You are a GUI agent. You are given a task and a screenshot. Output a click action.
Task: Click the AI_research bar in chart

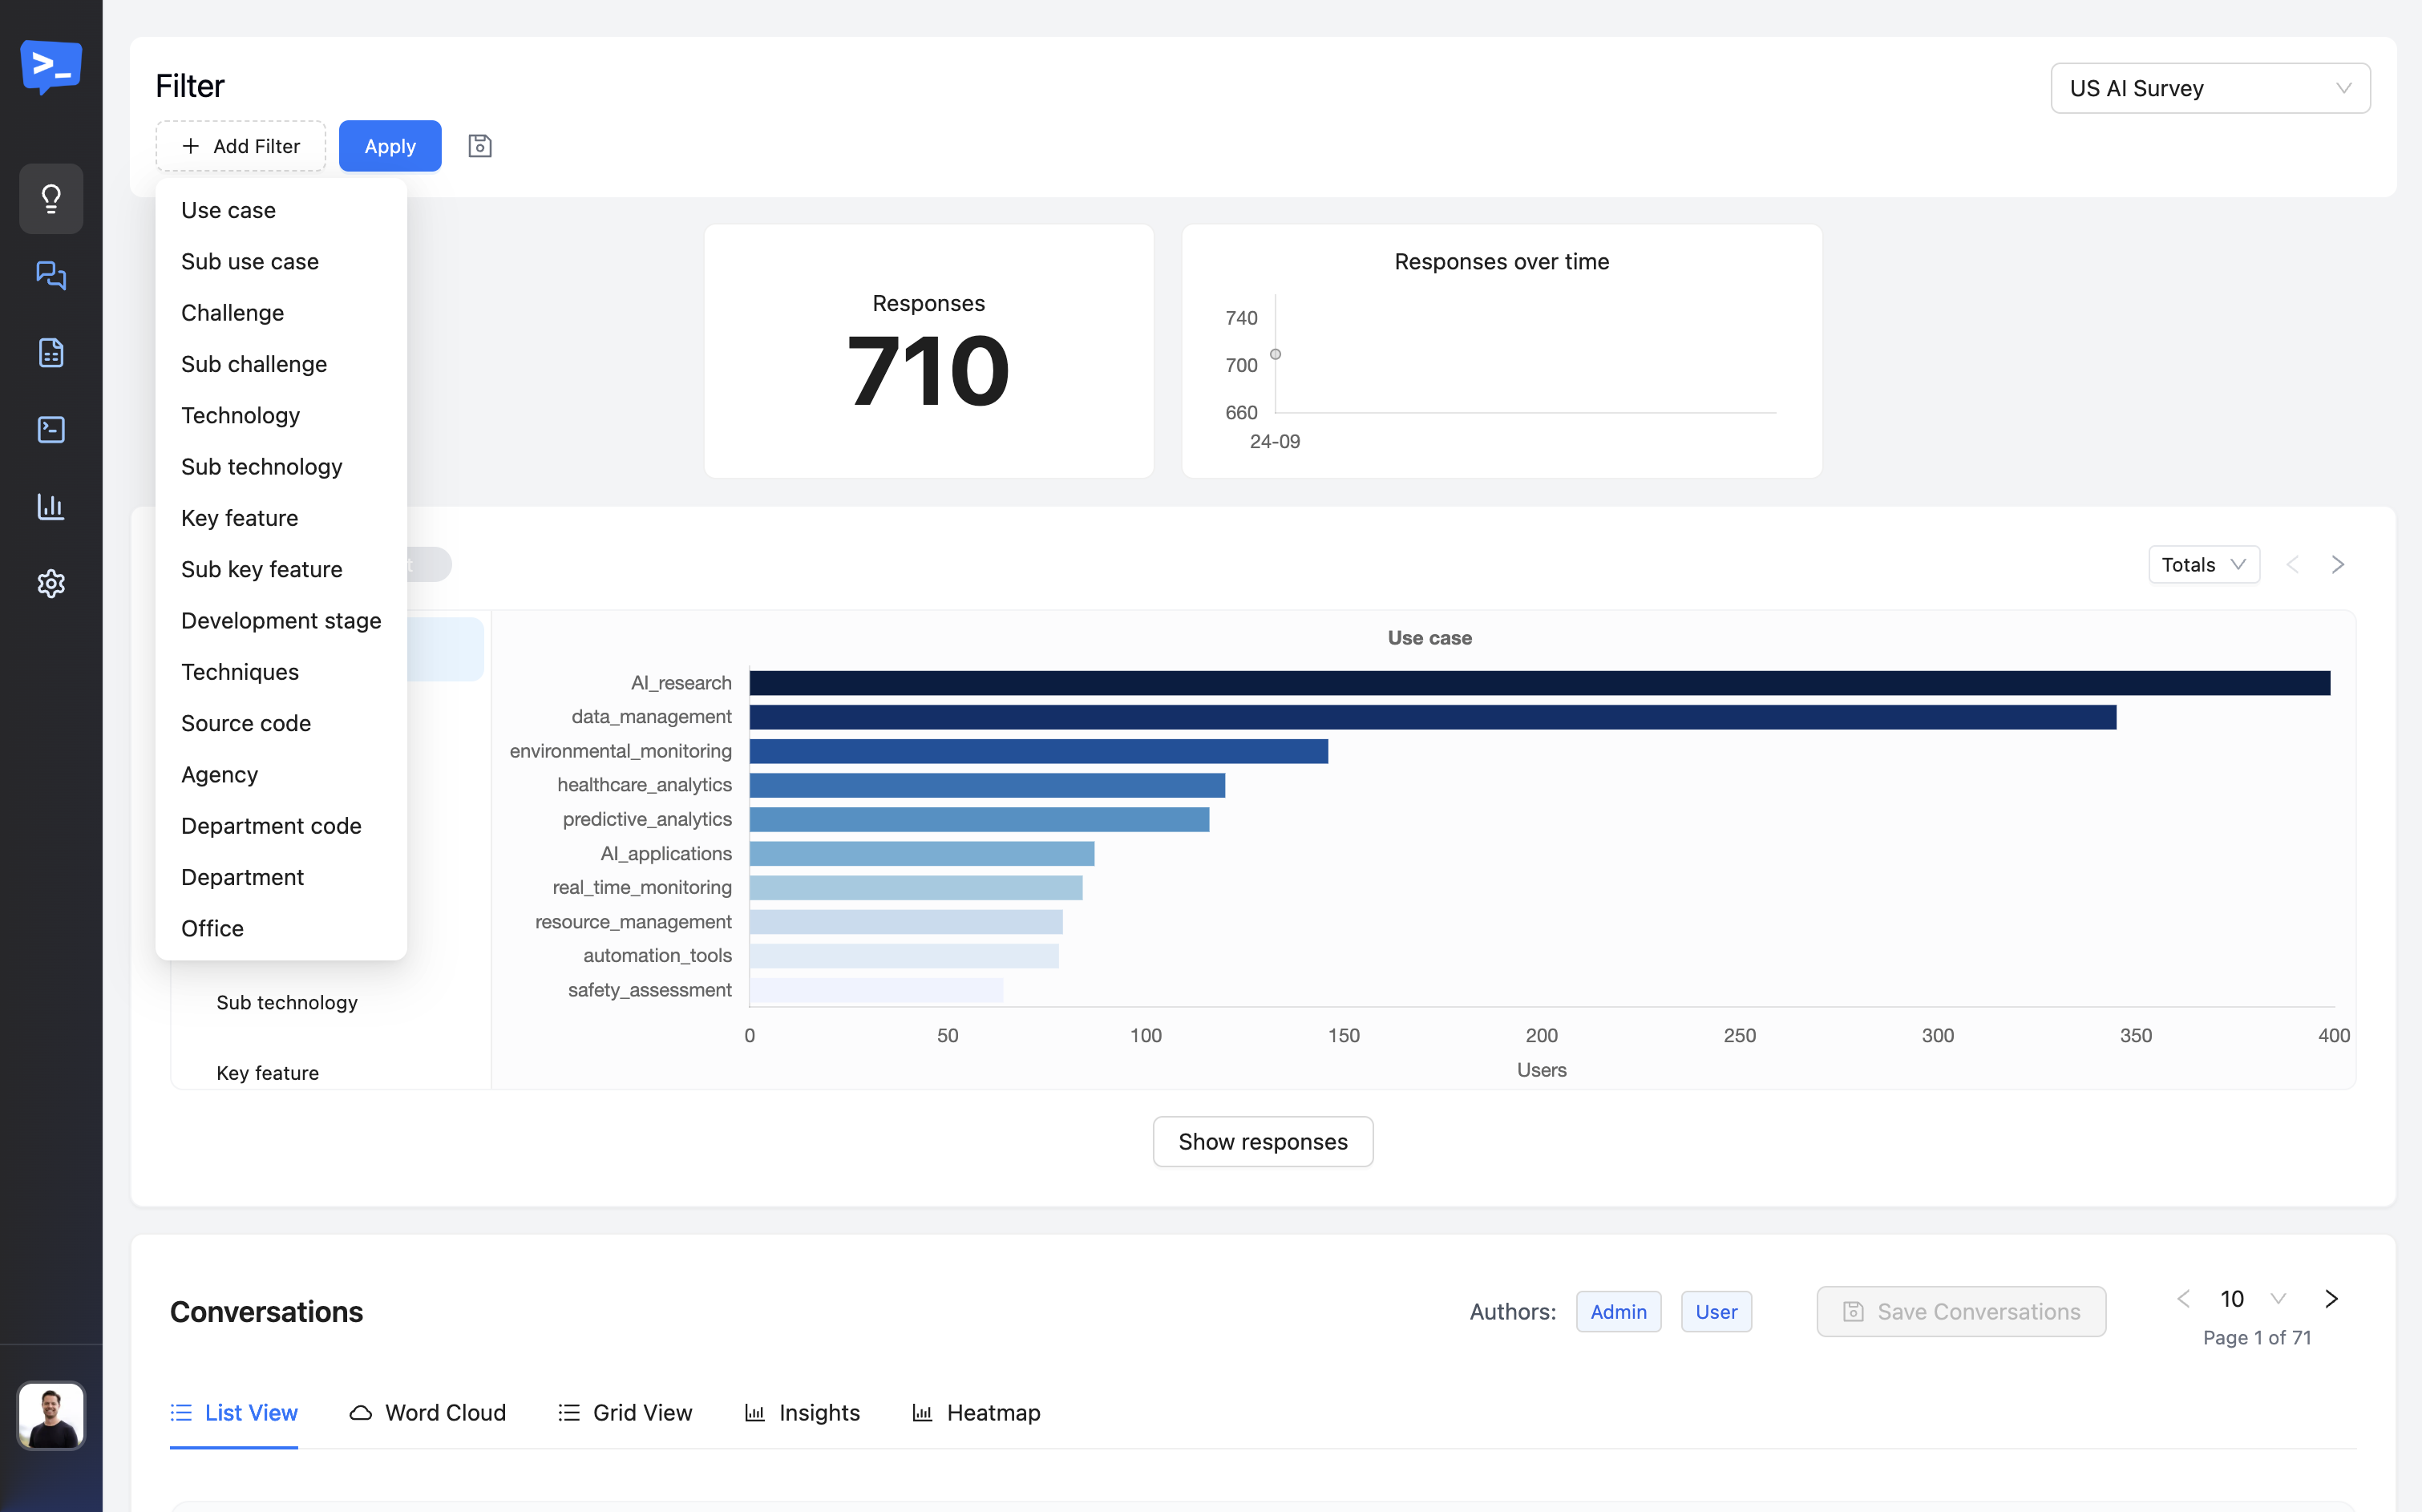pos(1539,683)
